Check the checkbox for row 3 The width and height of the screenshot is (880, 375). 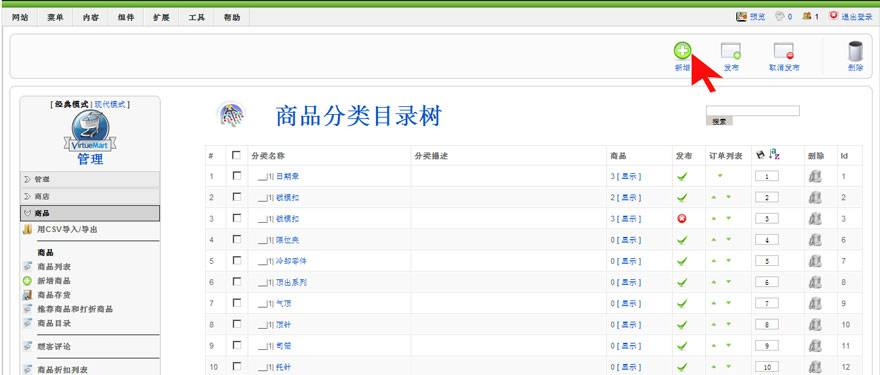236,218
